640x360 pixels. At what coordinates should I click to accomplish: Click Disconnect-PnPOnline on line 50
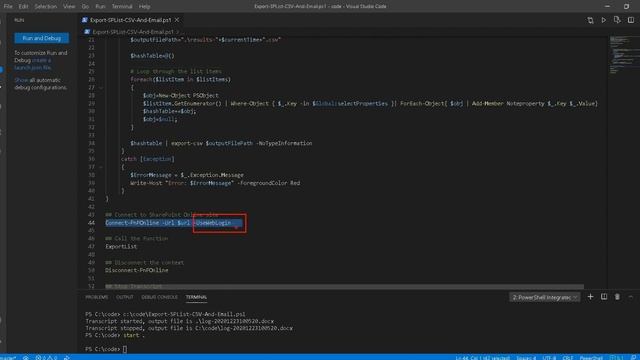tap(137, 270)
